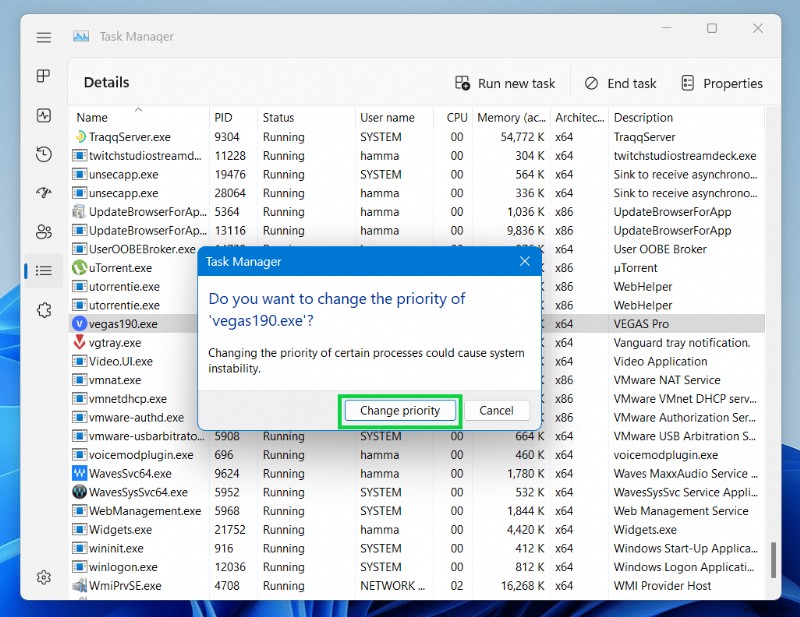View the App history panel
The height and width of the screenshot is (617, 800).
[x=43, y=155]
